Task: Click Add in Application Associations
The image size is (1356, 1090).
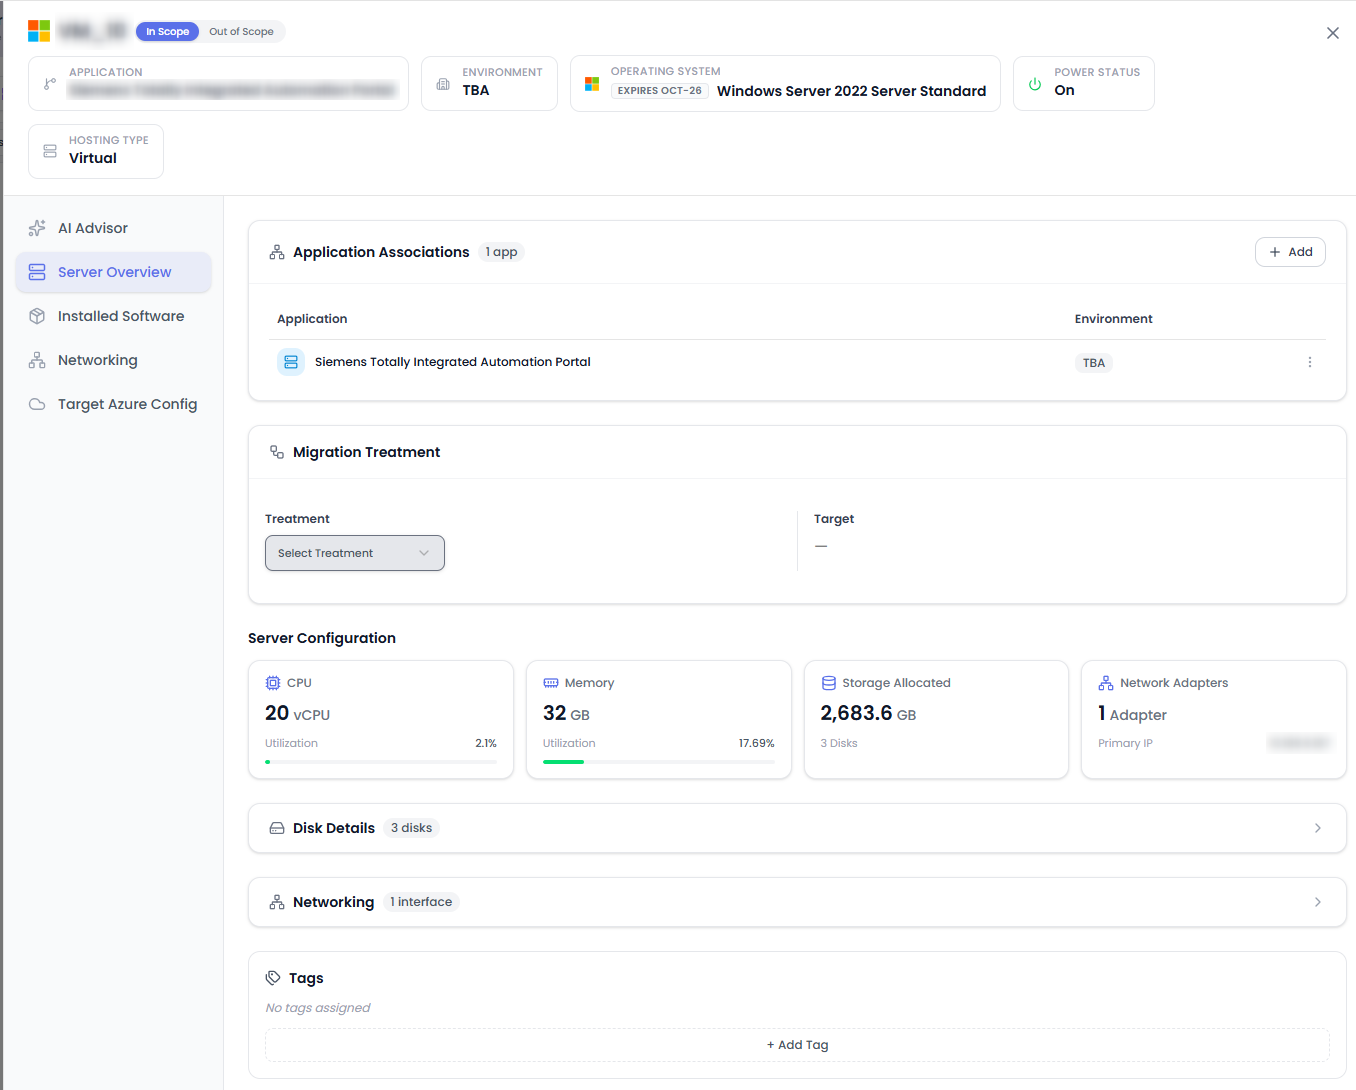Action: [1290, 252]
